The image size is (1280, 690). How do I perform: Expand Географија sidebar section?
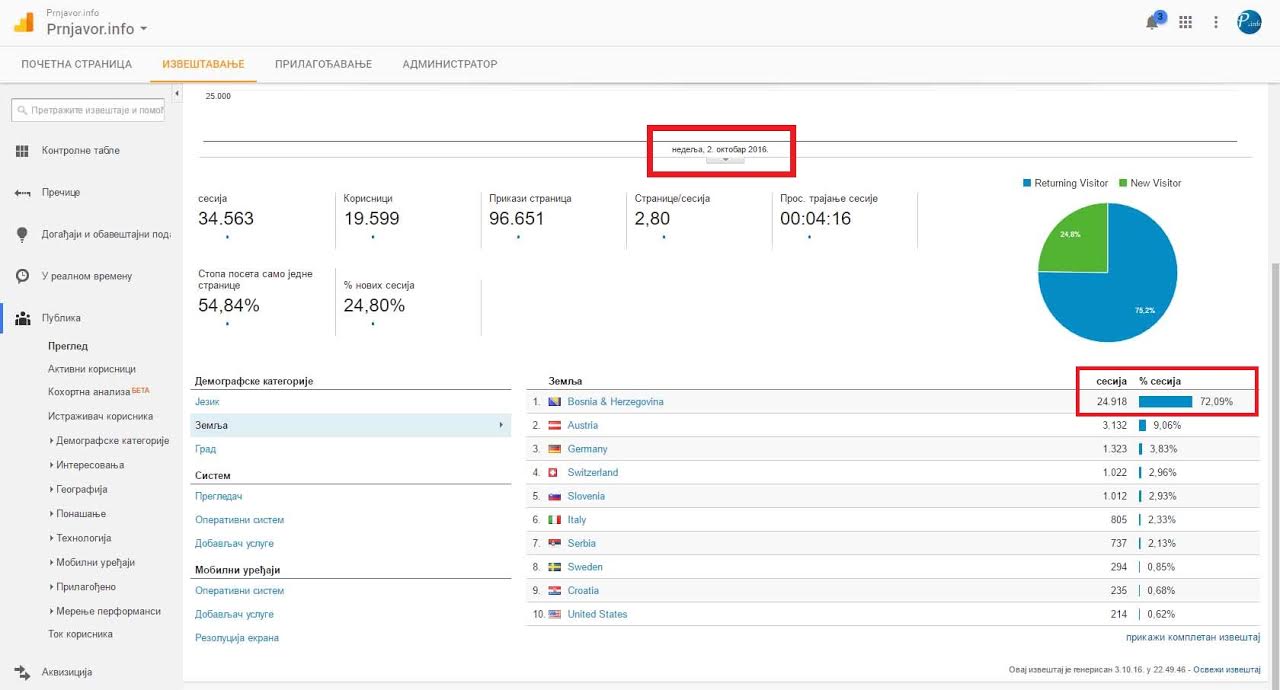pos(78,489)
